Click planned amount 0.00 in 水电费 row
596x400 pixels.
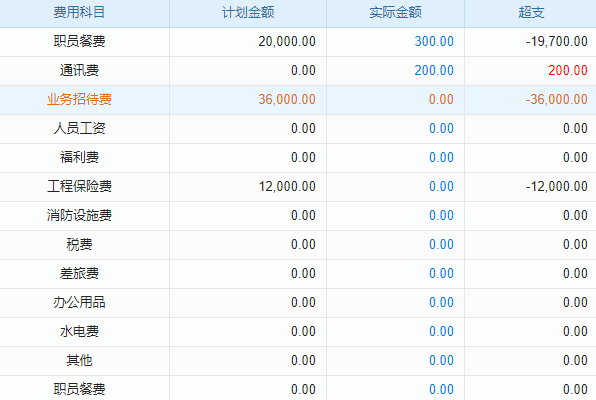pos(303,331)
